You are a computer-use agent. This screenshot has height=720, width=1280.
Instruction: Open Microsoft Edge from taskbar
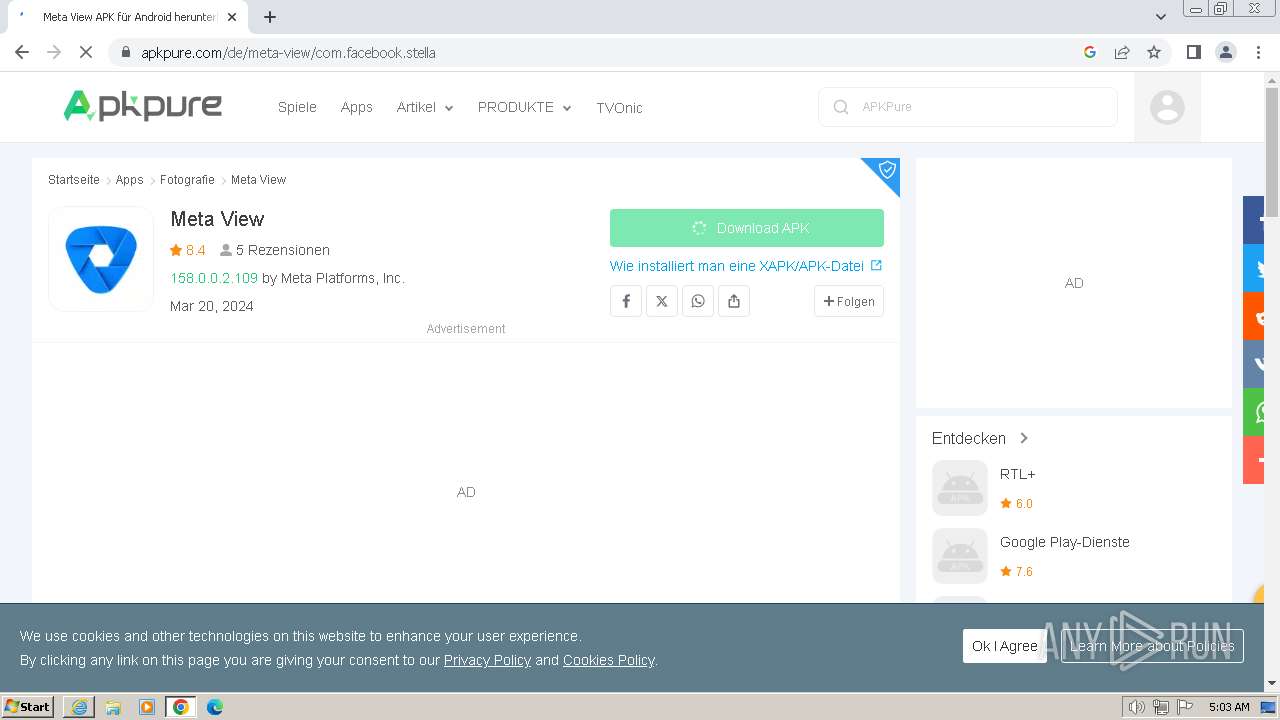pyautogui.click(x=215, y=707)
